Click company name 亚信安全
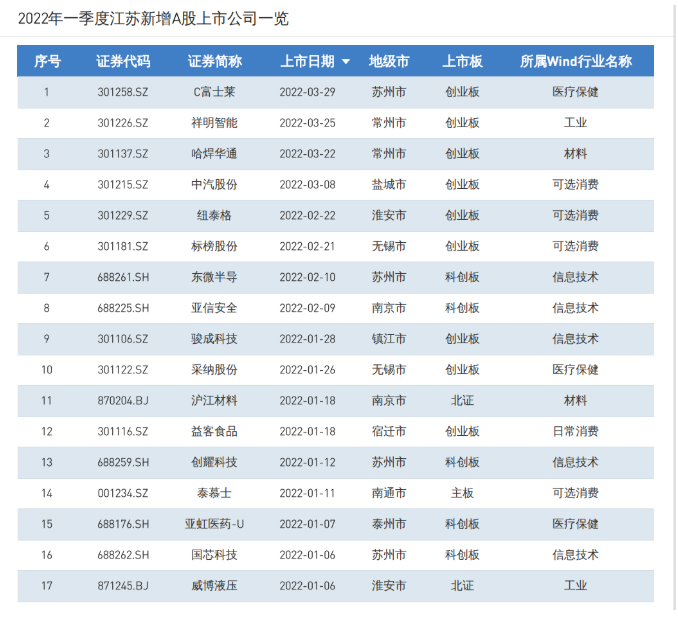 pos(214,308)
